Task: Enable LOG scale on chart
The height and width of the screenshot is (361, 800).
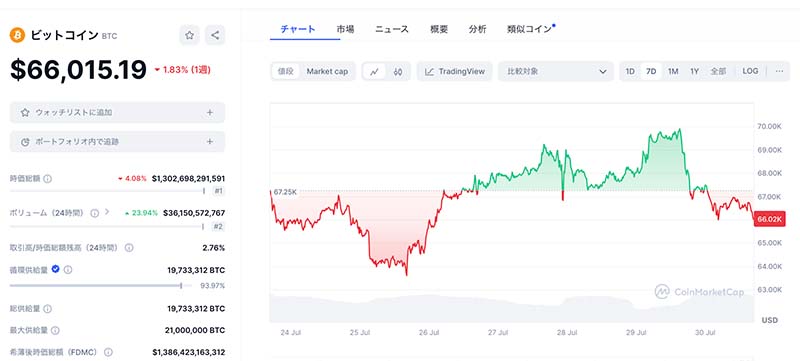Action: click(x=750, y=71)
